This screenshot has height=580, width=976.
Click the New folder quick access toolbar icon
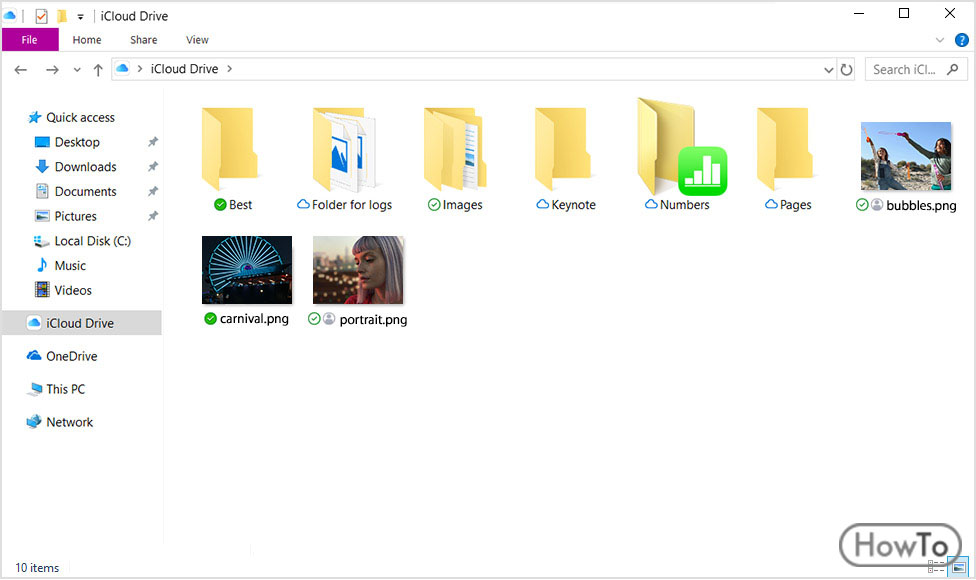tap(62, 16)
